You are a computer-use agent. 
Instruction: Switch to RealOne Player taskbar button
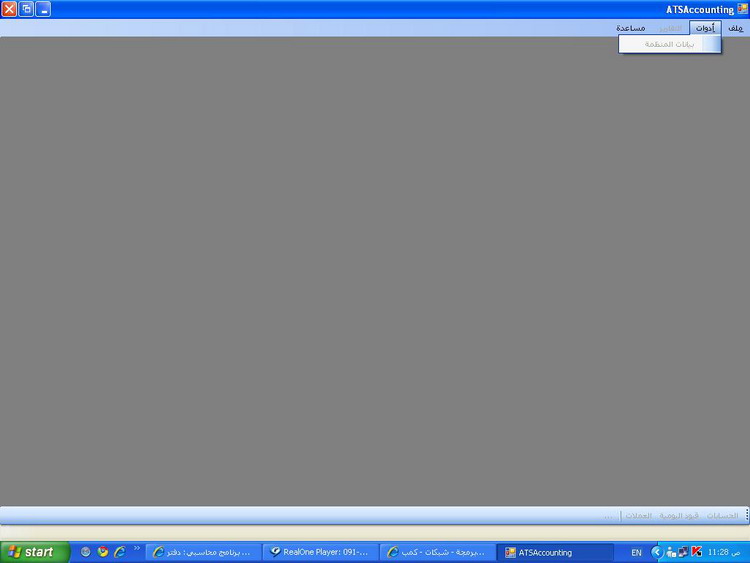point(320,552)
